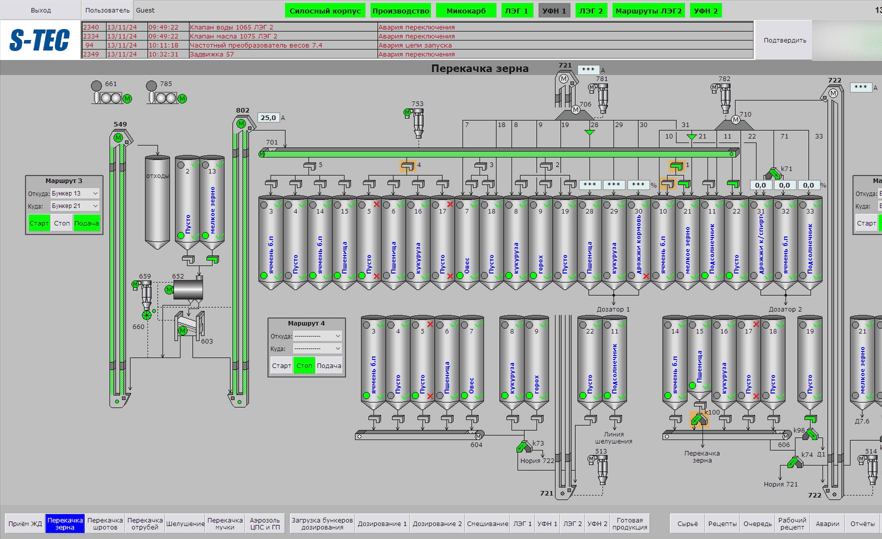882x539 pixels.
Task: Open Маршрут 3 Куда dropdown
Action: click(75, 206)
